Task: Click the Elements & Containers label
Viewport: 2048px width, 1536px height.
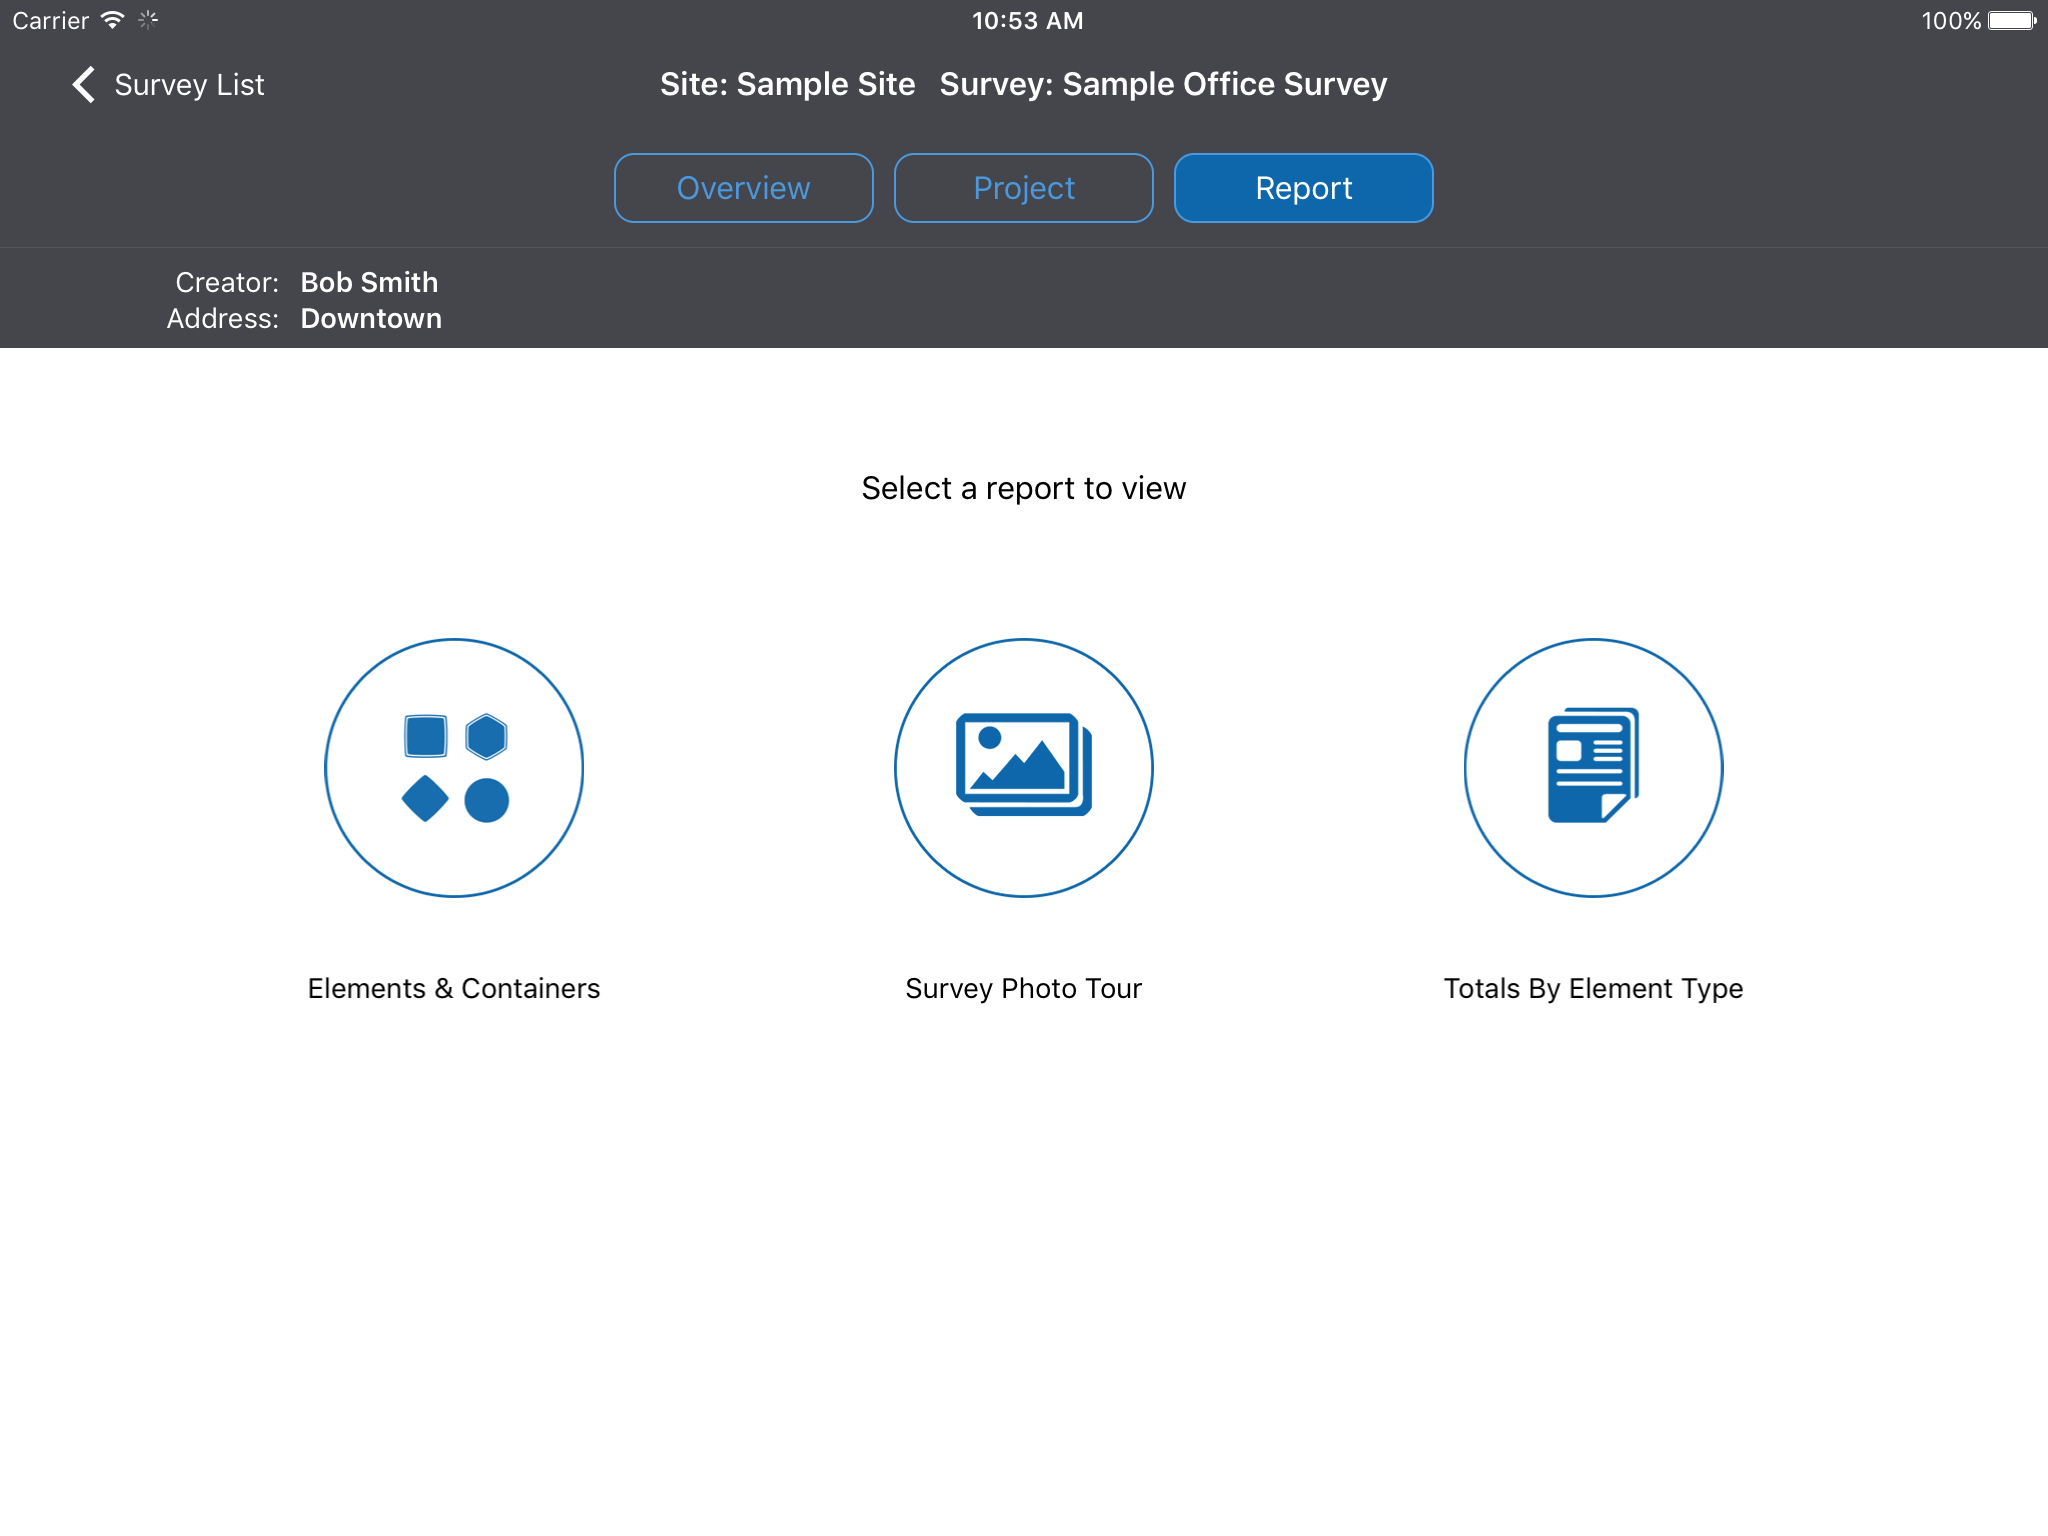Action: pyautogui.click(x=454, y=988)
